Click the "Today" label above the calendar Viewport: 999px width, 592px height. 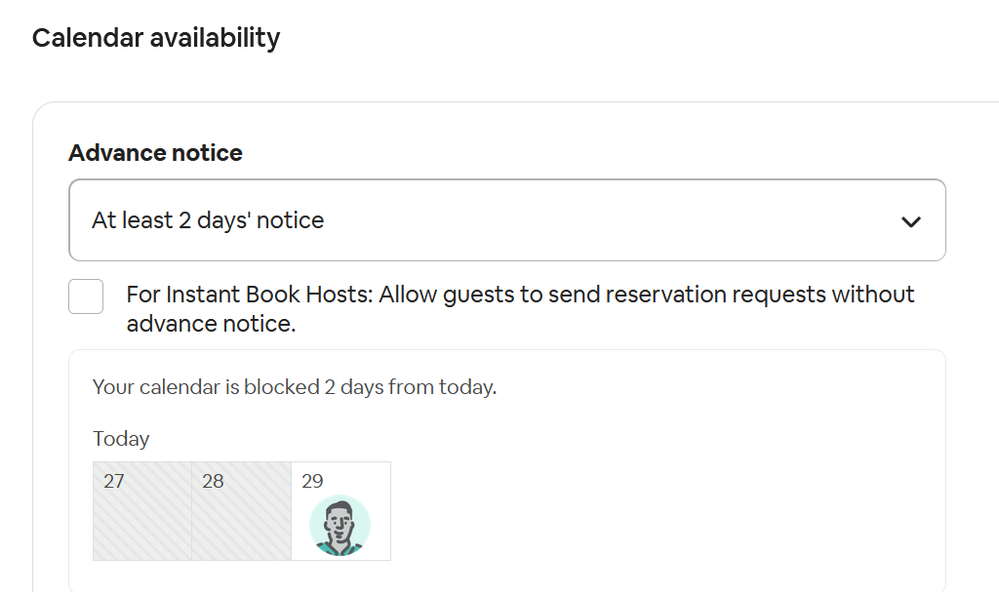121,439
